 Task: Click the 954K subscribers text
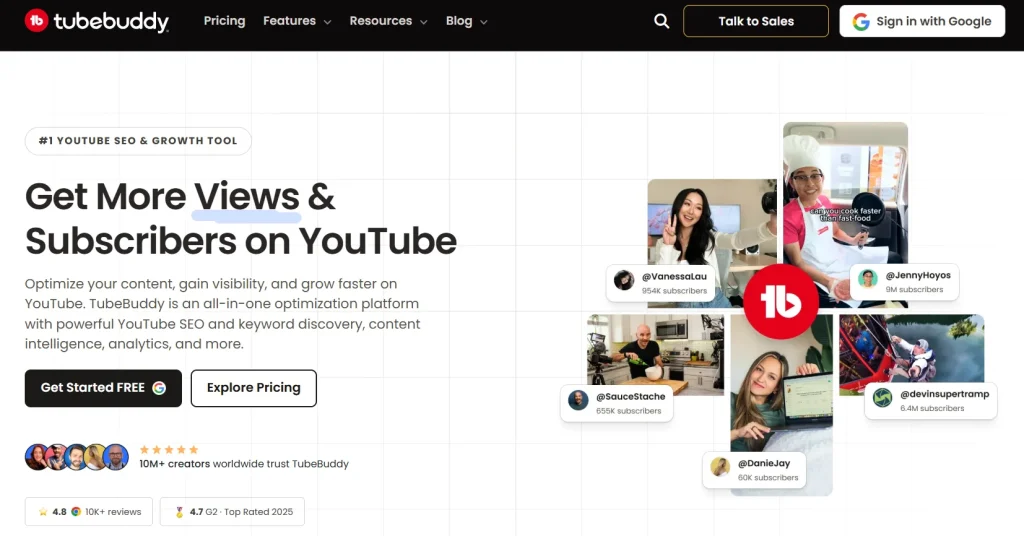pyautogui.click(x=674, y=291)
